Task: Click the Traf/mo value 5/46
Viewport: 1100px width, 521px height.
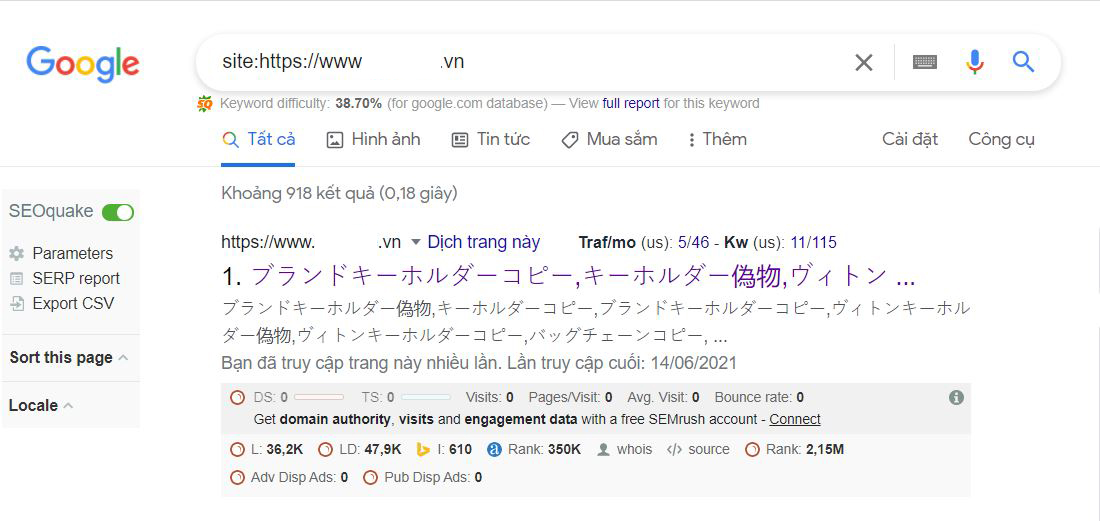Action: [693, 243]
